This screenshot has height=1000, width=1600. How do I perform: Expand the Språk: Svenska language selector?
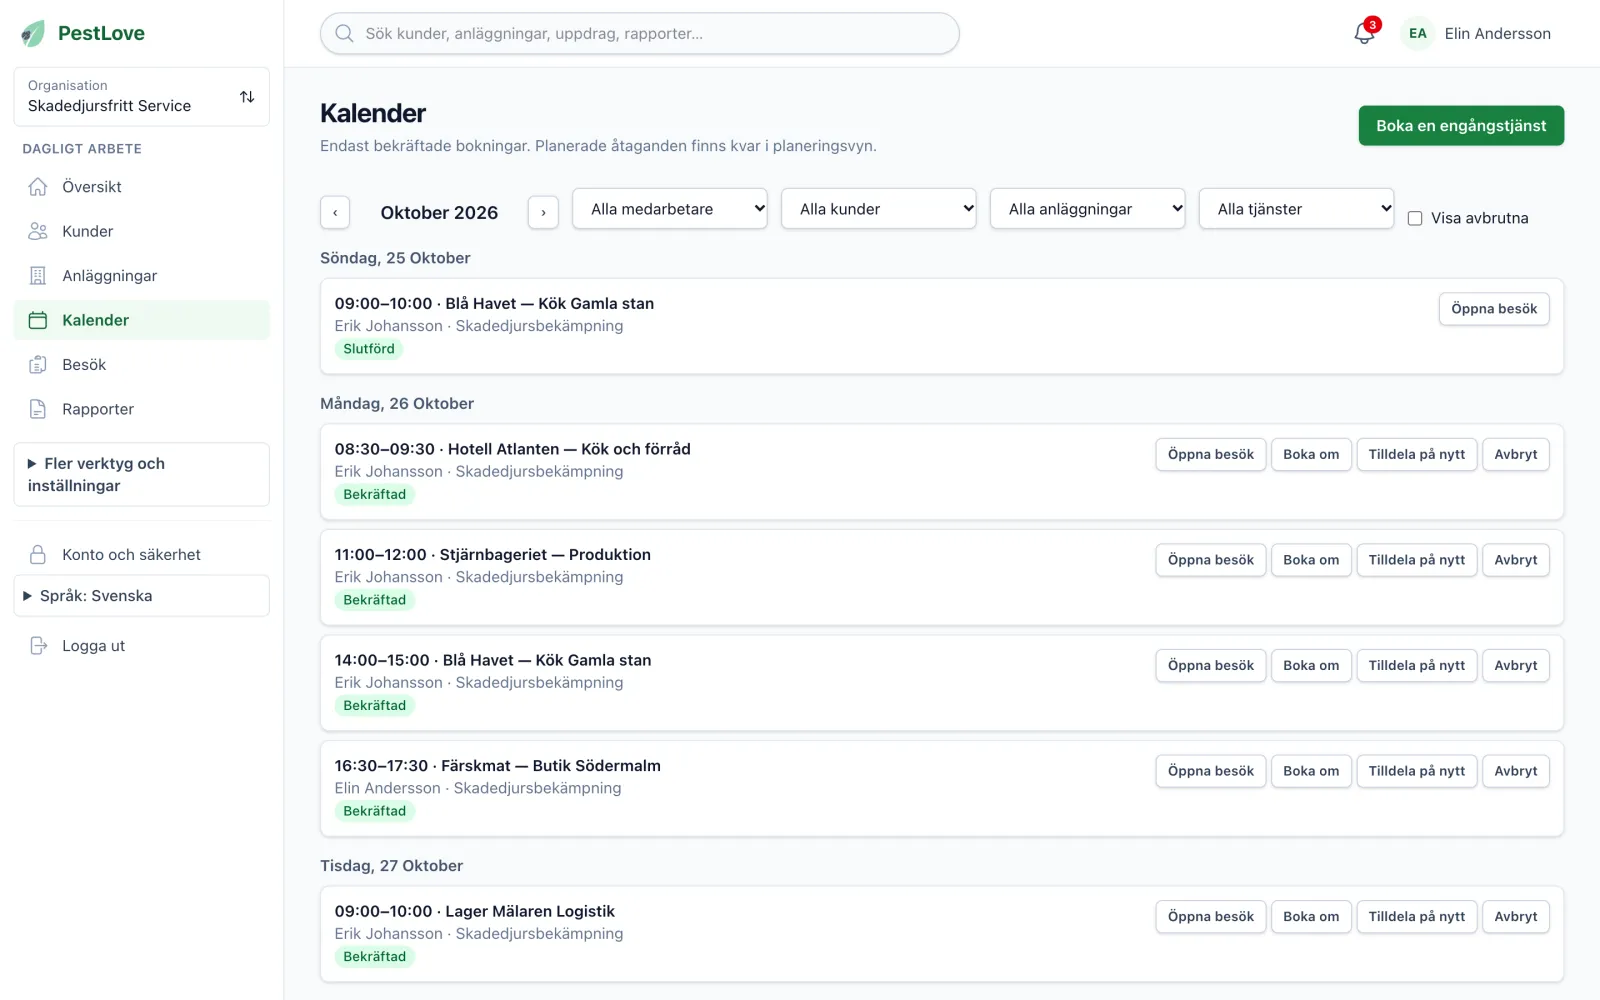point(142,596)
